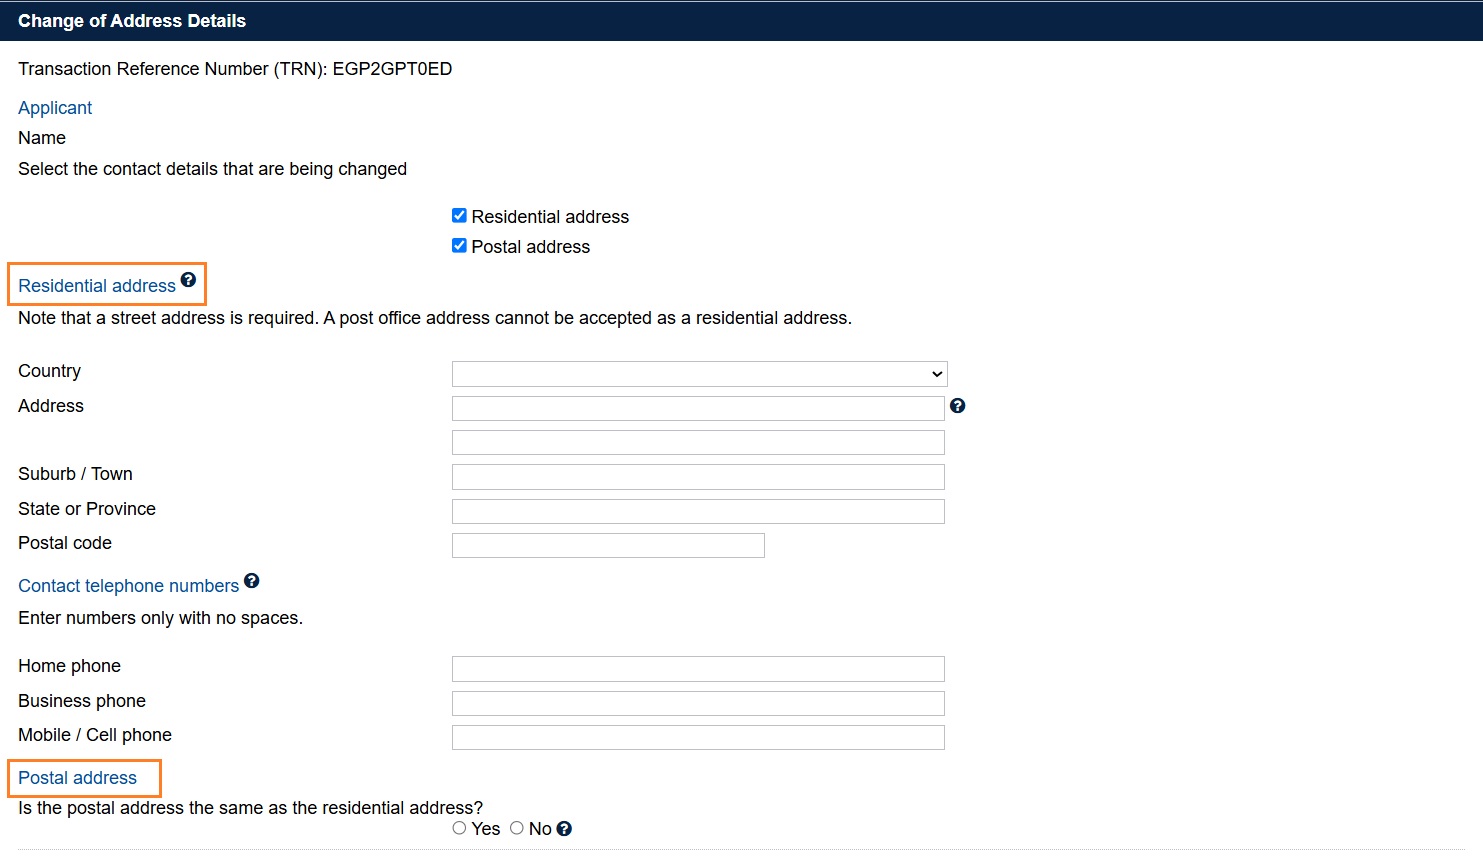Open the Country dropdown list

[x=699, y=374]
